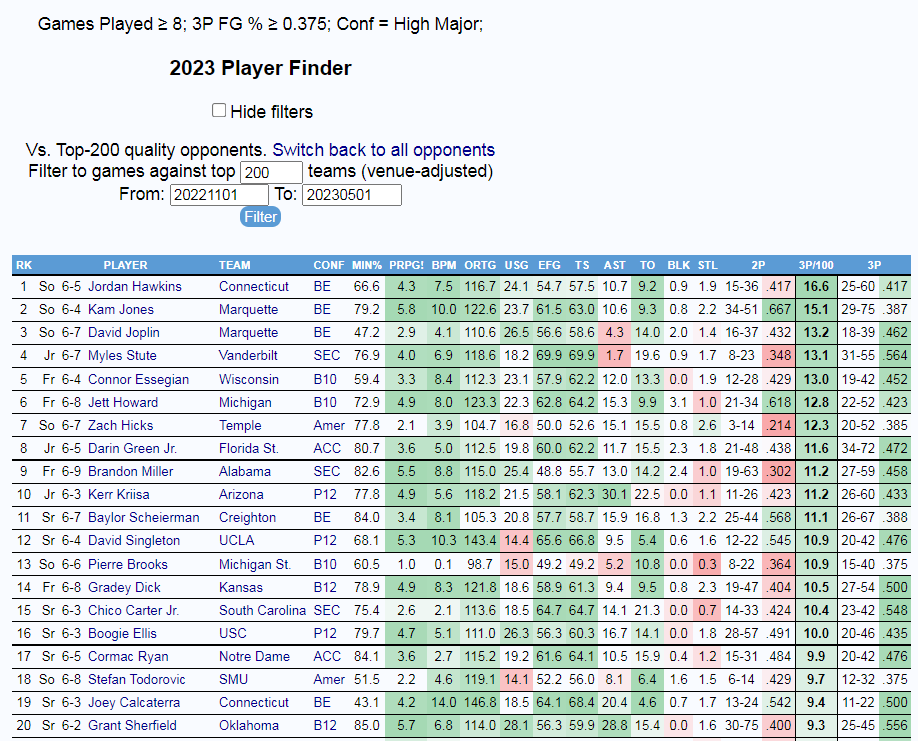Click Switch back to all opponents link
The image size is (918, 741).
point(383,150)
